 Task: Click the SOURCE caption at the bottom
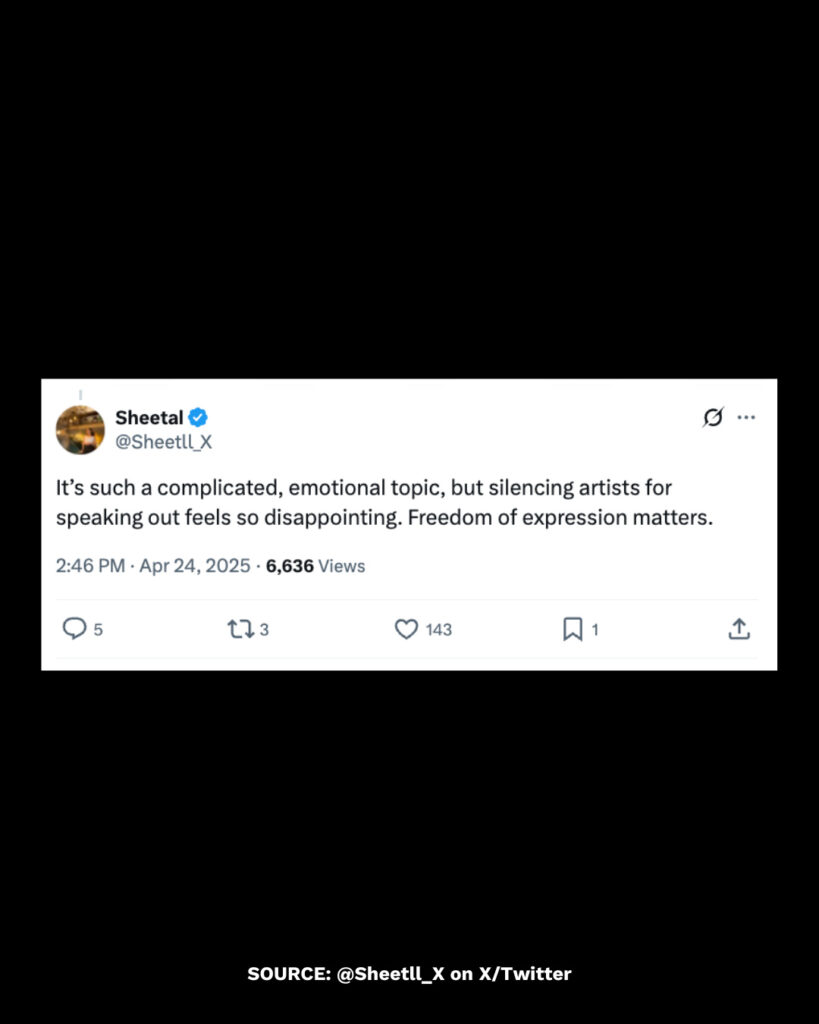[409, 973]
